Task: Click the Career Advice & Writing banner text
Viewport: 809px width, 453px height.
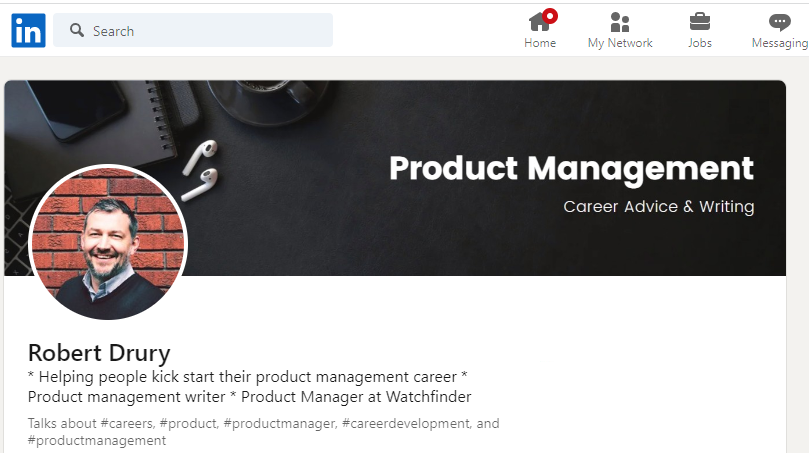Action: point(658,207)
